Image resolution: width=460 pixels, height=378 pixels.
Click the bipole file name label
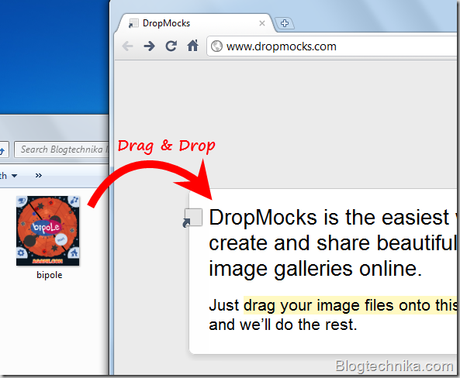point(49,275)
